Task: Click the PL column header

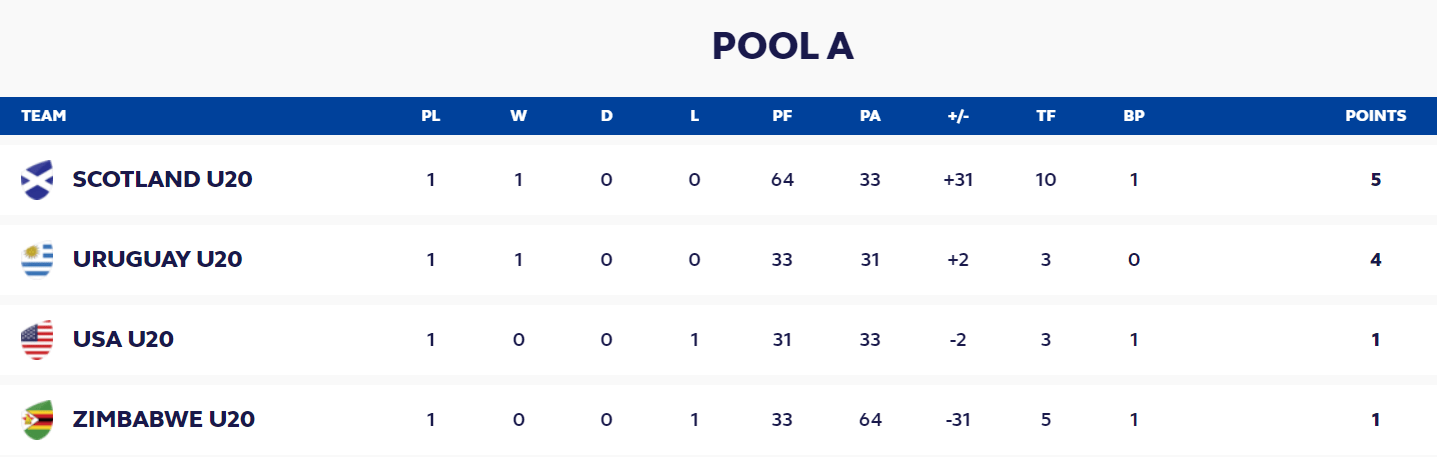Action: [x=430, y=116]
